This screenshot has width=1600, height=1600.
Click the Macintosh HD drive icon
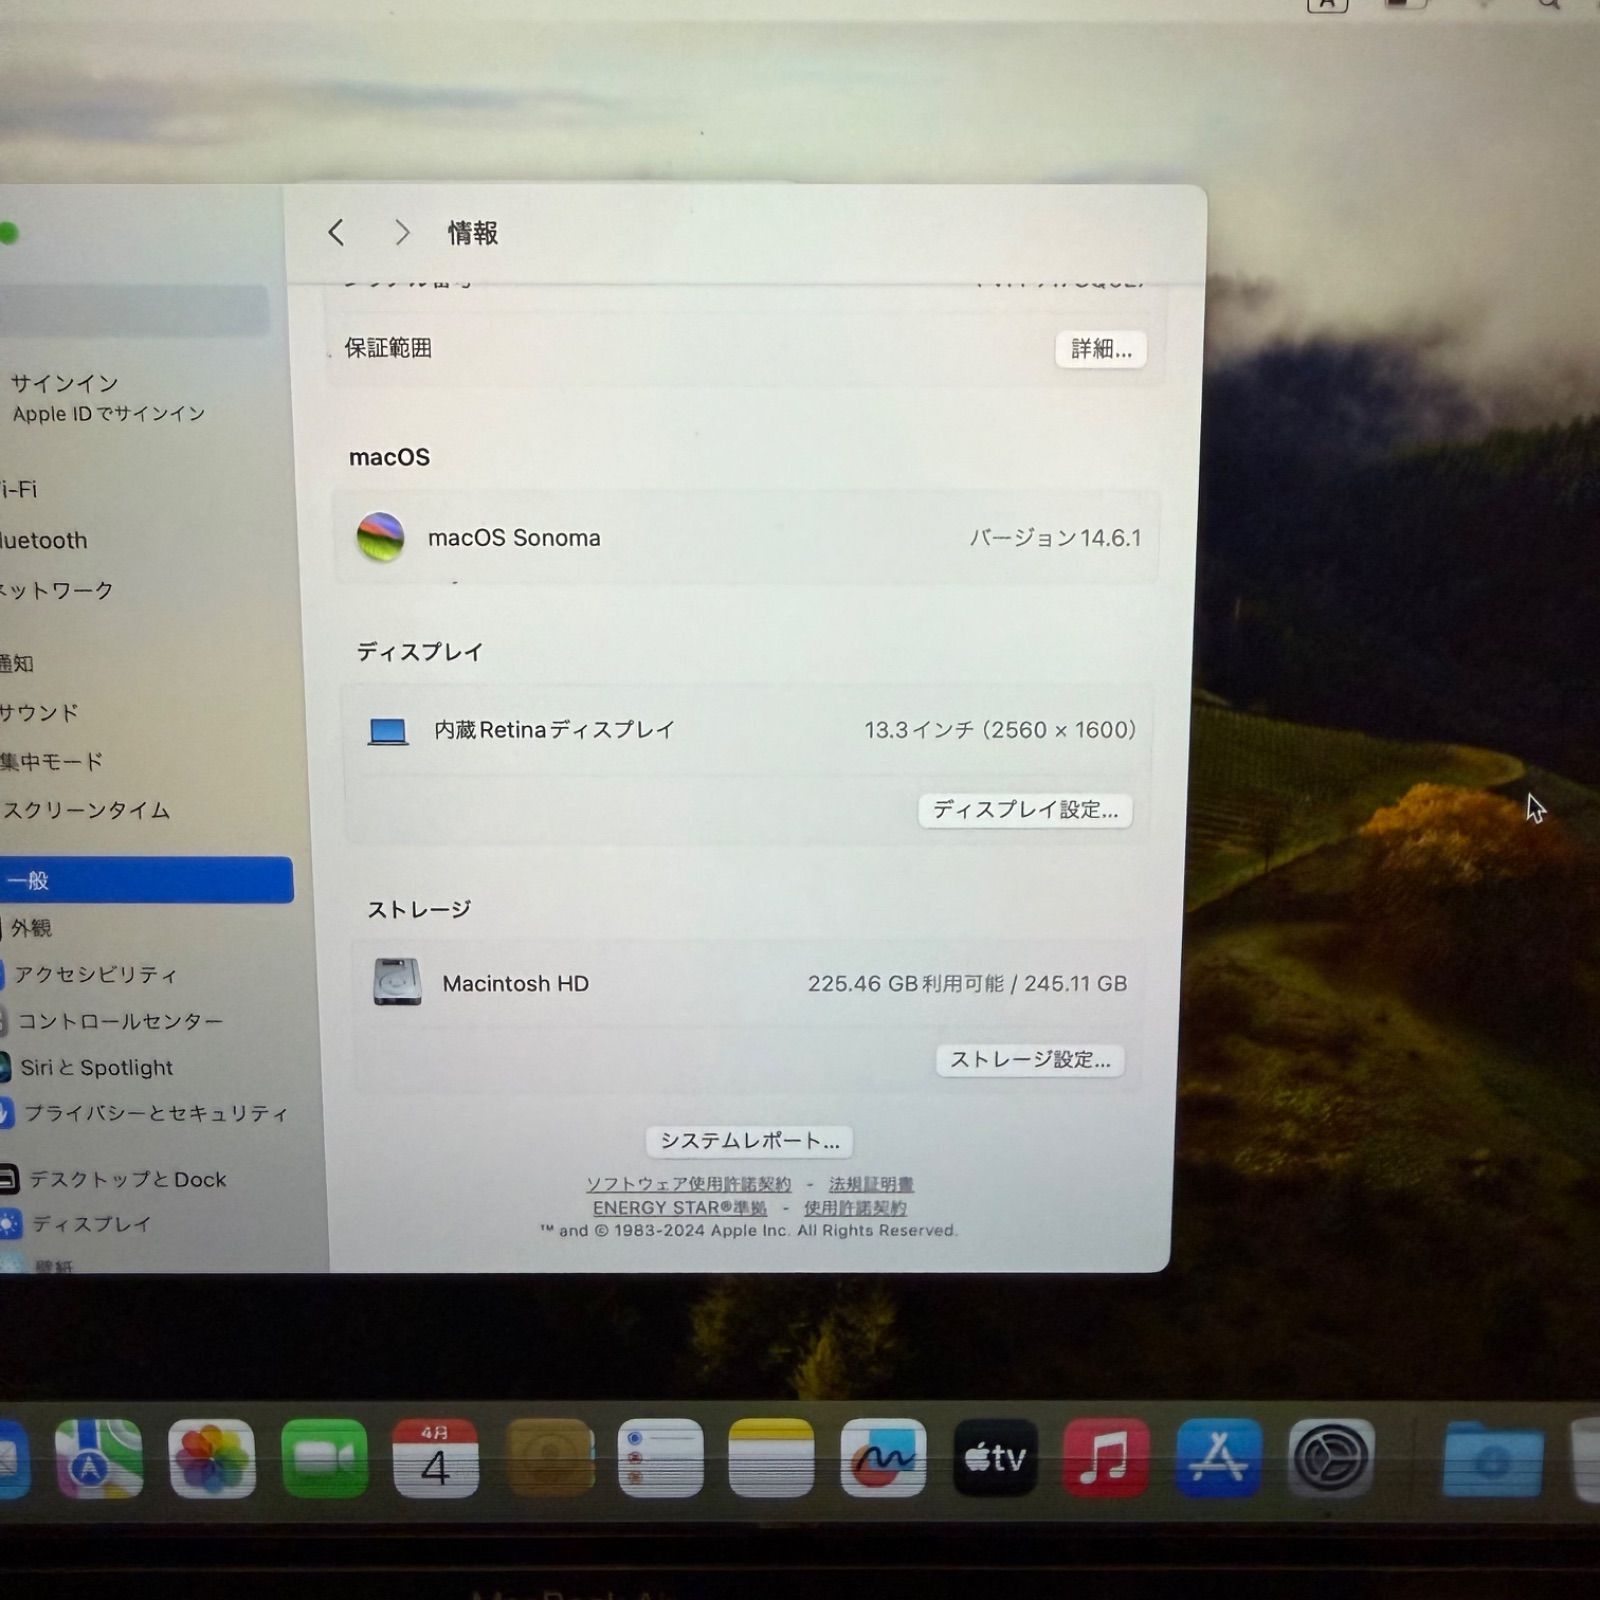(x=397, y=981)
